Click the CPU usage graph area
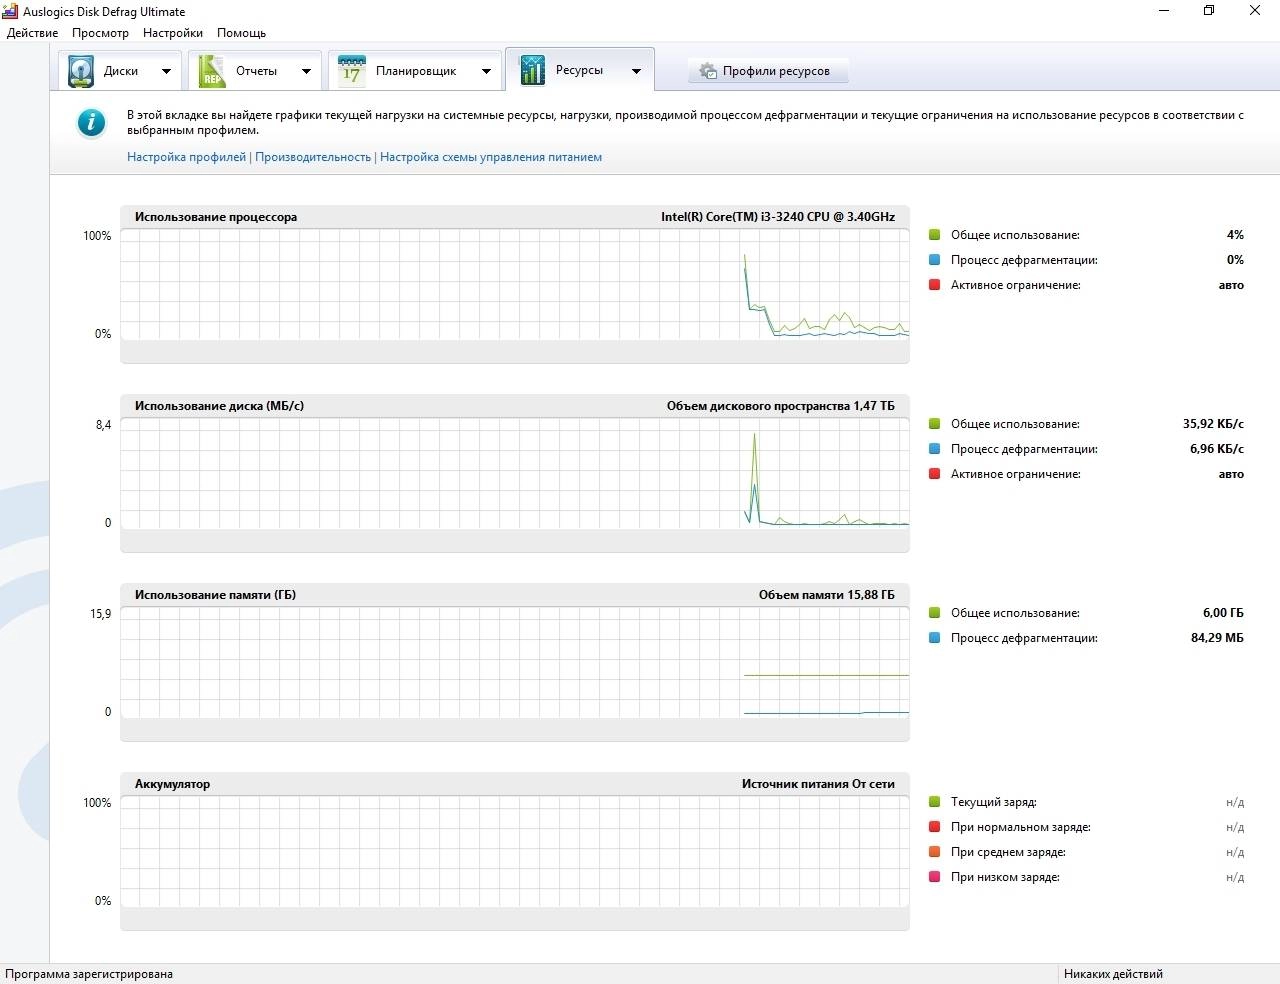The height and width of the screenshot is (984, 1280). [515, 284]
